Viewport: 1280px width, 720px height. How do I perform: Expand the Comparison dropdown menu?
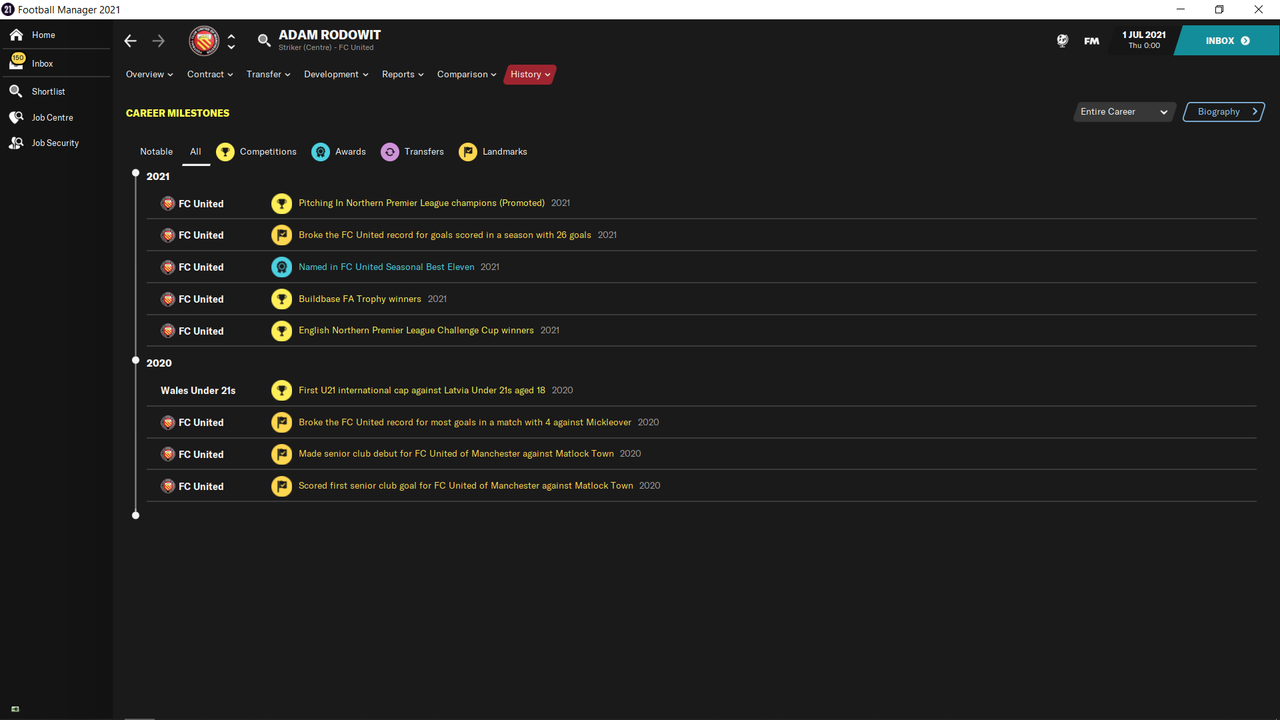[x=467, y=74]
